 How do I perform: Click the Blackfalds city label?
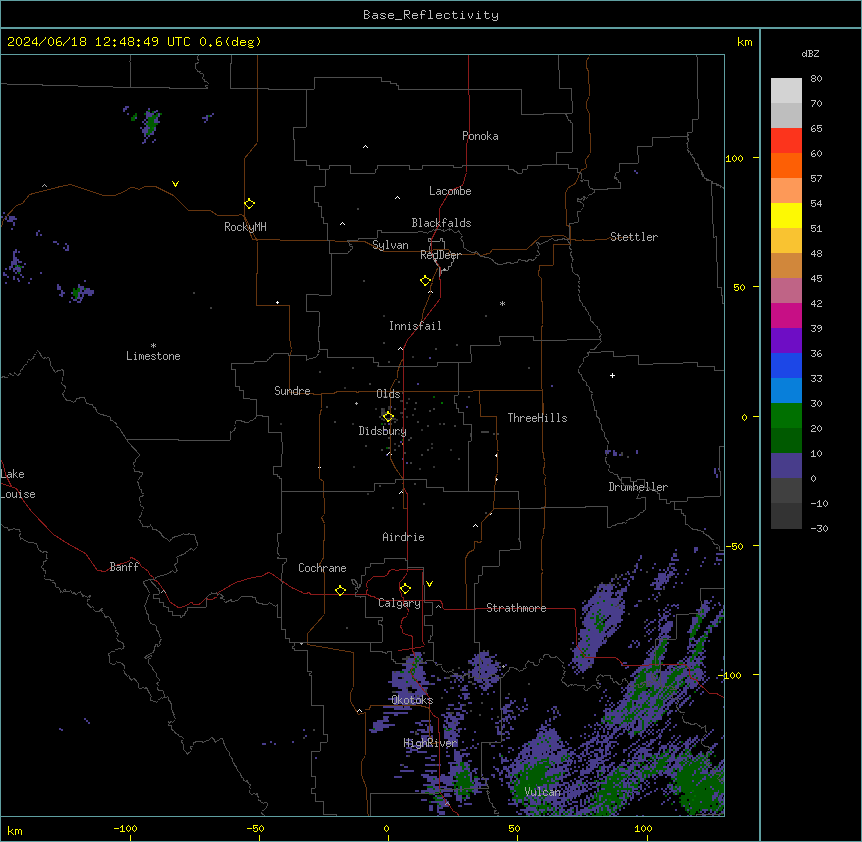click(x=441, y=223)
